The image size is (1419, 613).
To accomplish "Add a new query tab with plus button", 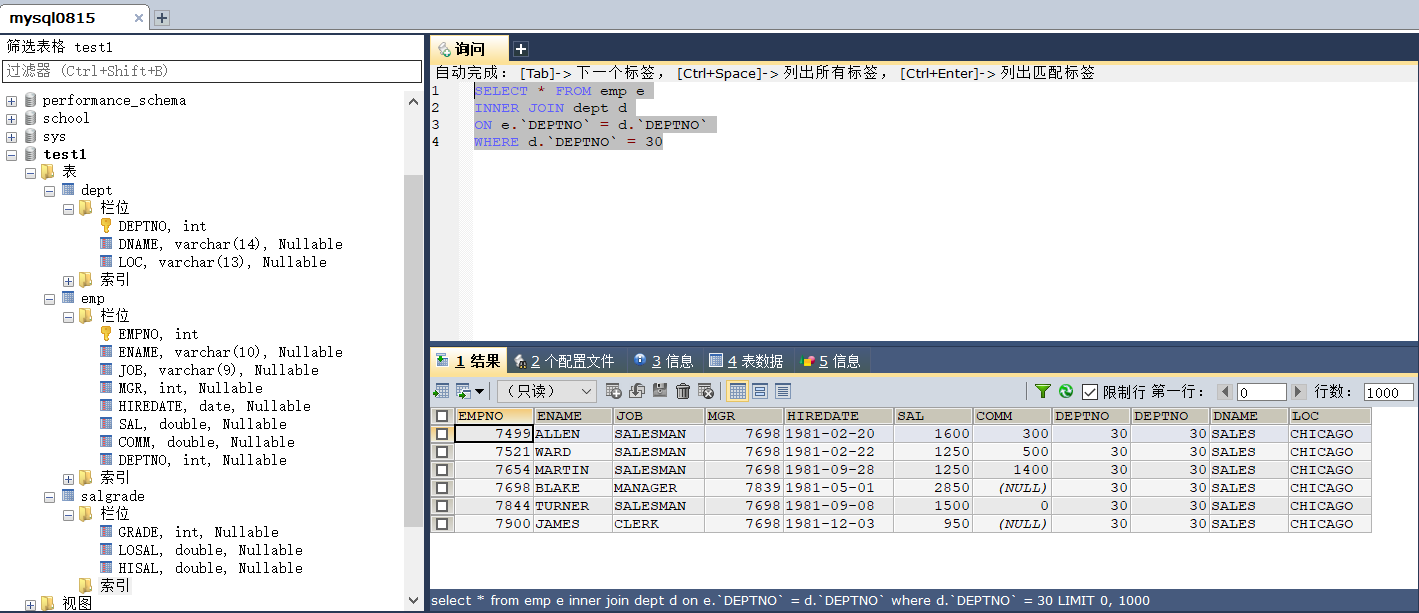I will click(x=521, y=49).
